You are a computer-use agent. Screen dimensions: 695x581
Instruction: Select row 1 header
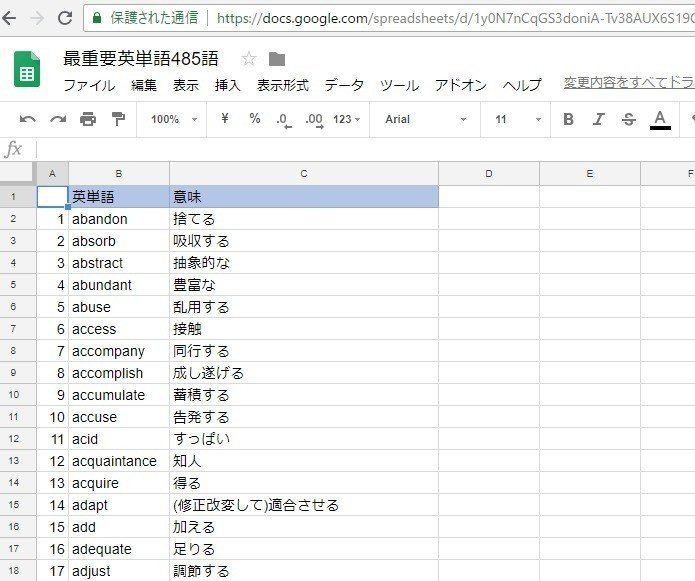[x=18, y=196]
